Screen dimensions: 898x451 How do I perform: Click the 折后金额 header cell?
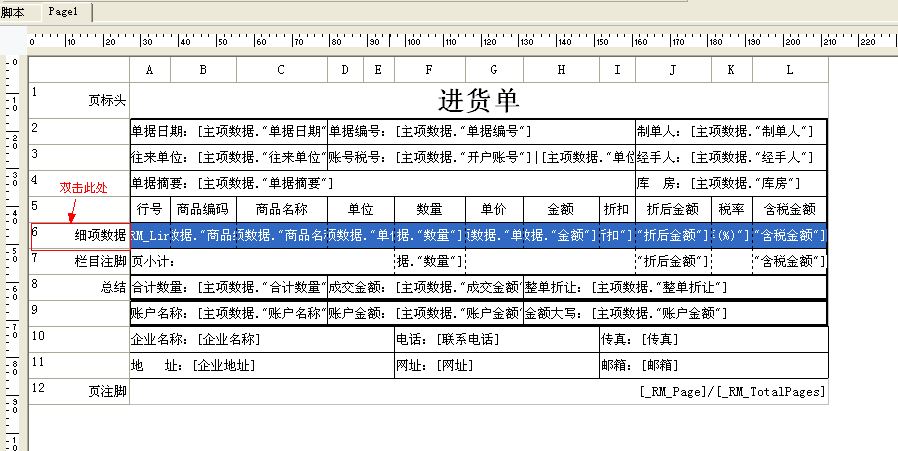(x=674, y=210)
